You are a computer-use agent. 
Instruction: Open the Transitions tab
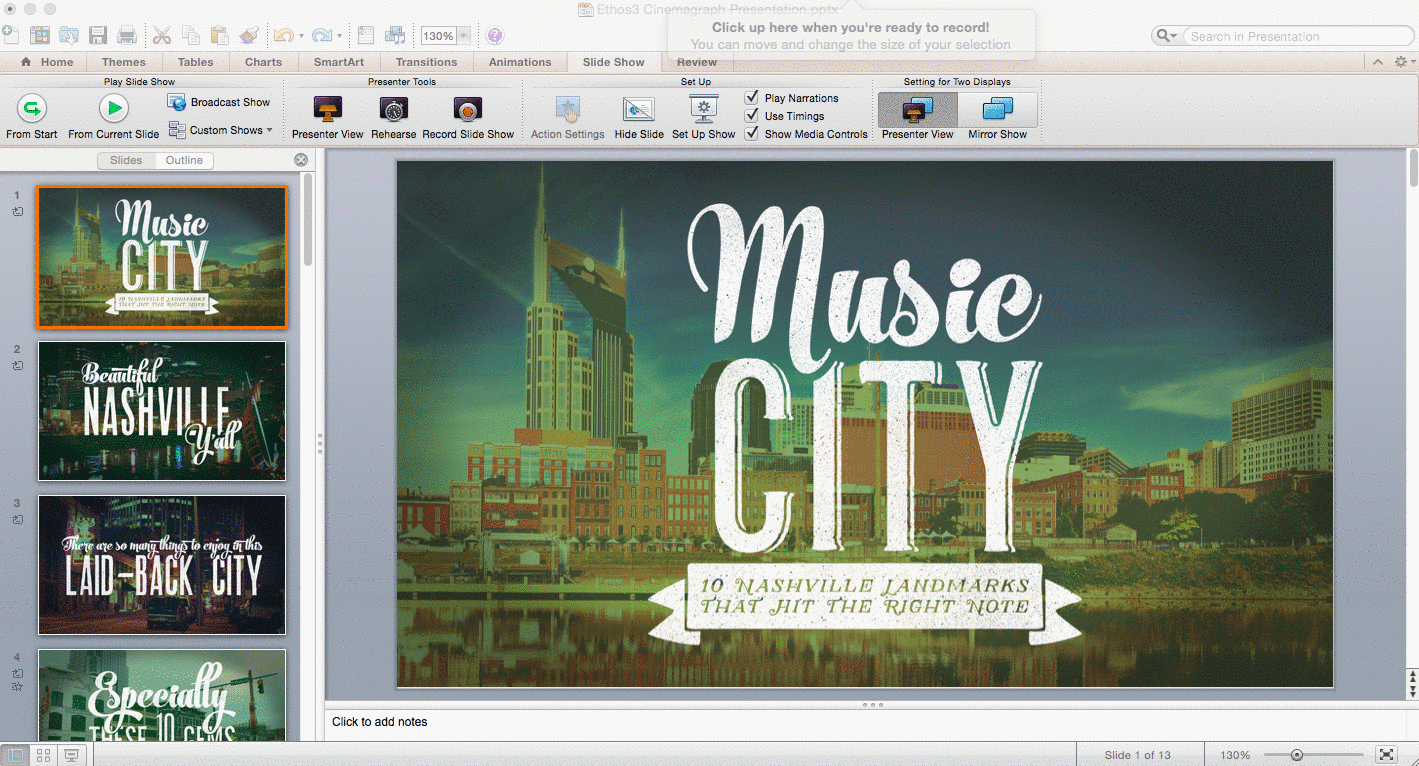tap(427, 62)
